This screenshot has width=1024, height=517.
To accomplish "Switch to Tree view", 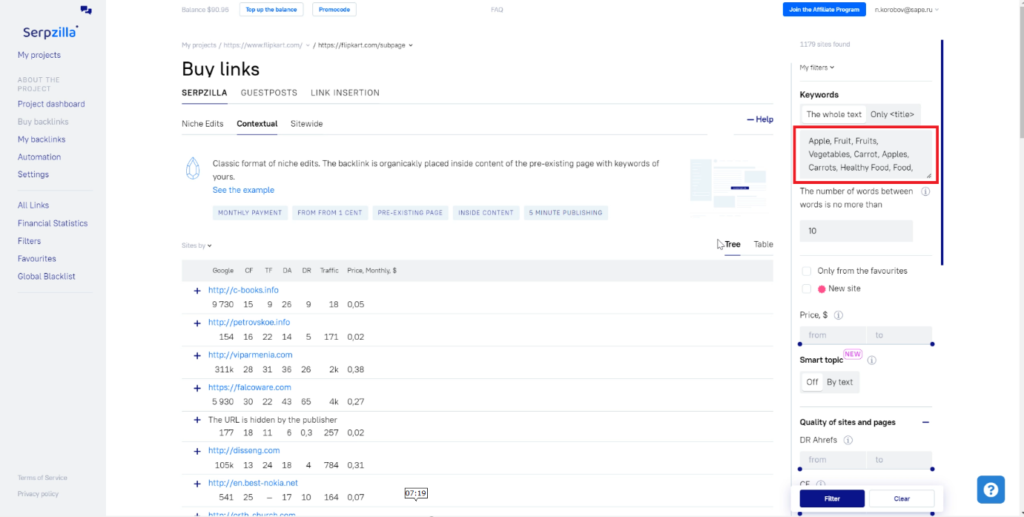I will tap(732, 245).
